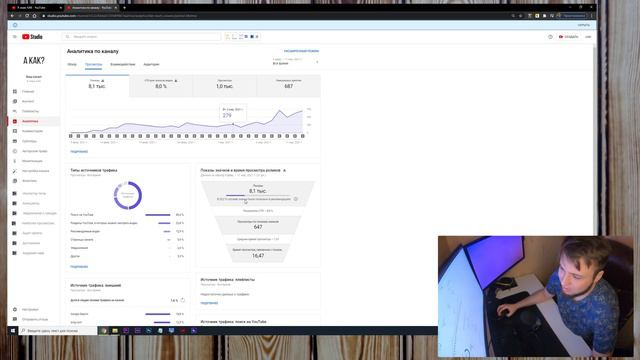Click Подробнее under the impressions chart
Image resolution: width=640 pixels, height=360 pixels.
(x=79, y=151)
